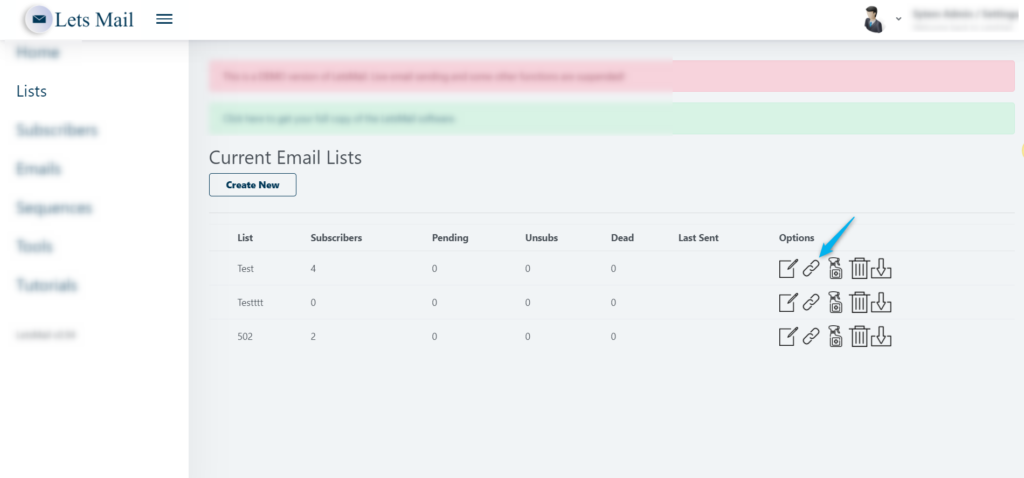The image size is (1024, 478).
Task: Click subscriber count 4 for Test
Action: click(x=313, y=268)
